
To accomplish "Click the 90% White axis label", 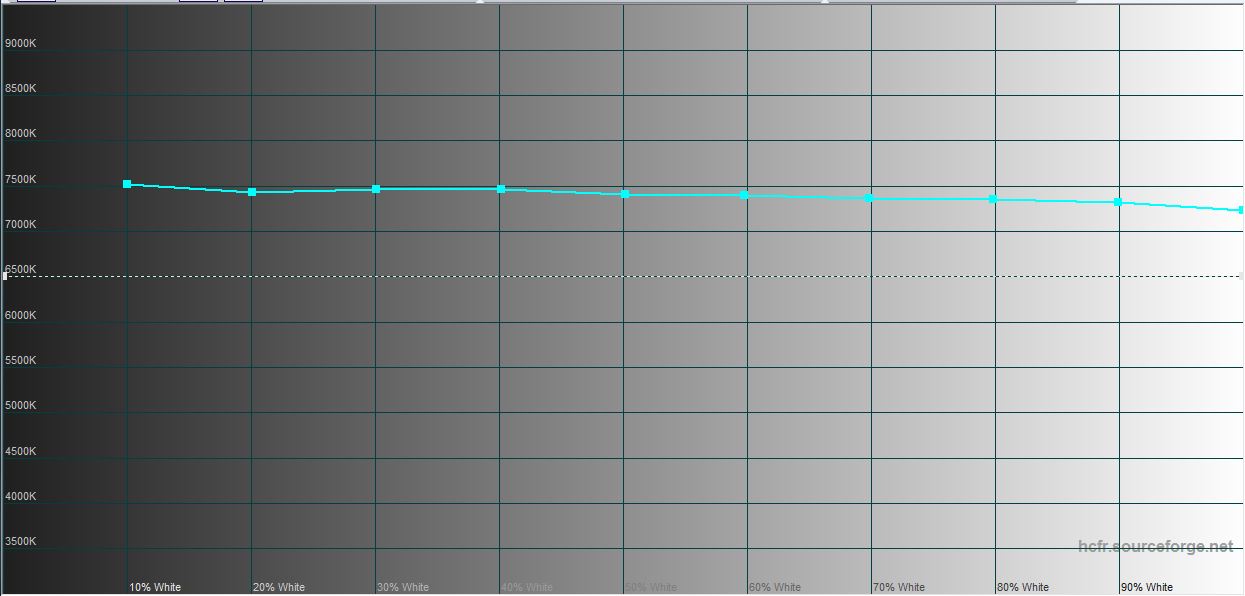I will pos(1146,587).
